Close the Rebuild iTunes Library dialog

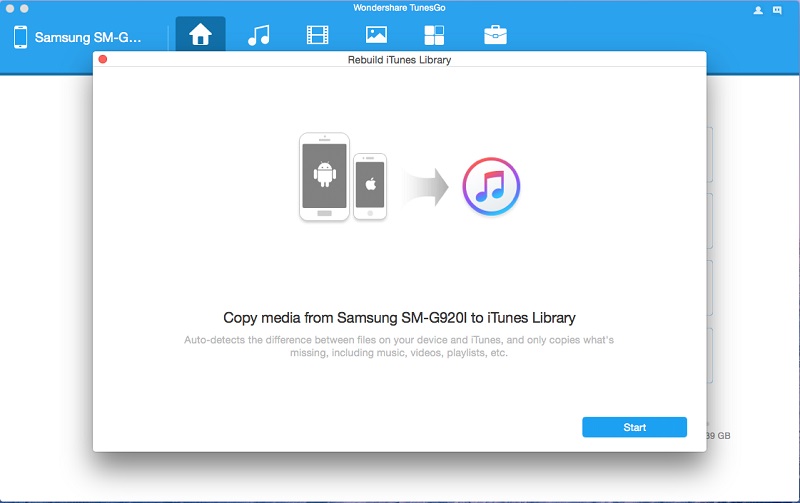103,60
